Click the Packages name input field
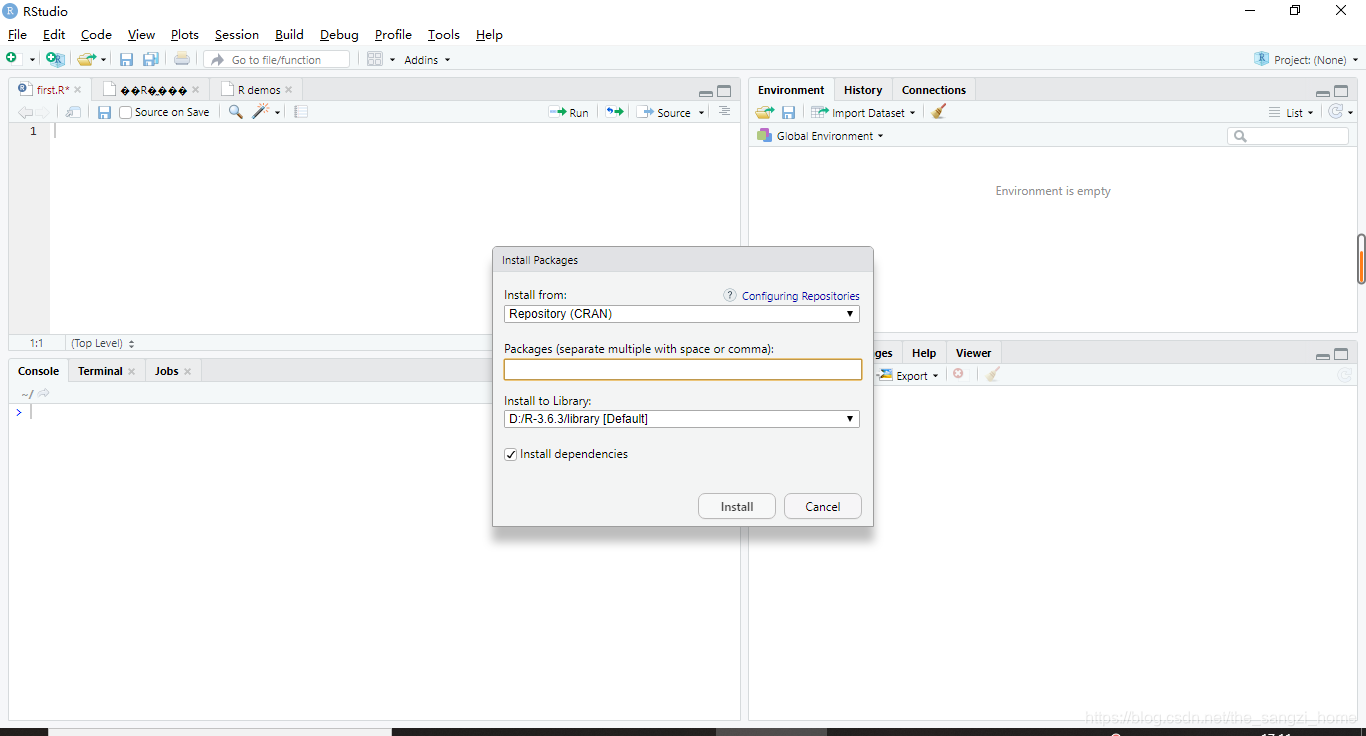 tap(683, 370)
